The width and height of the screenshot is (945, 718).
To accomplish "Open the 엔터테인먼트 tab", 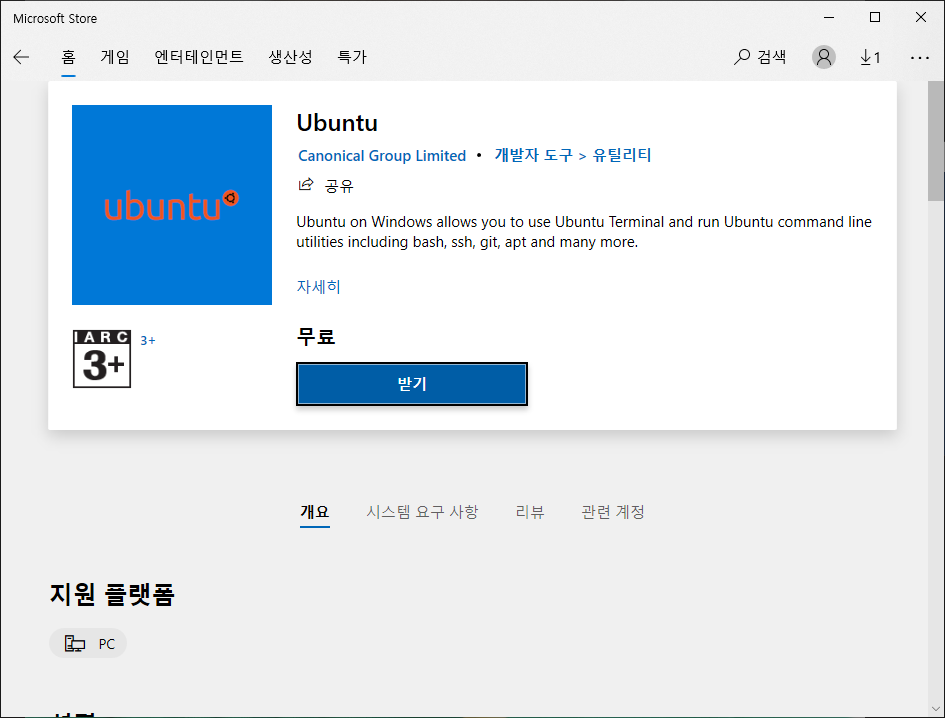I will (x=199, y=57).
